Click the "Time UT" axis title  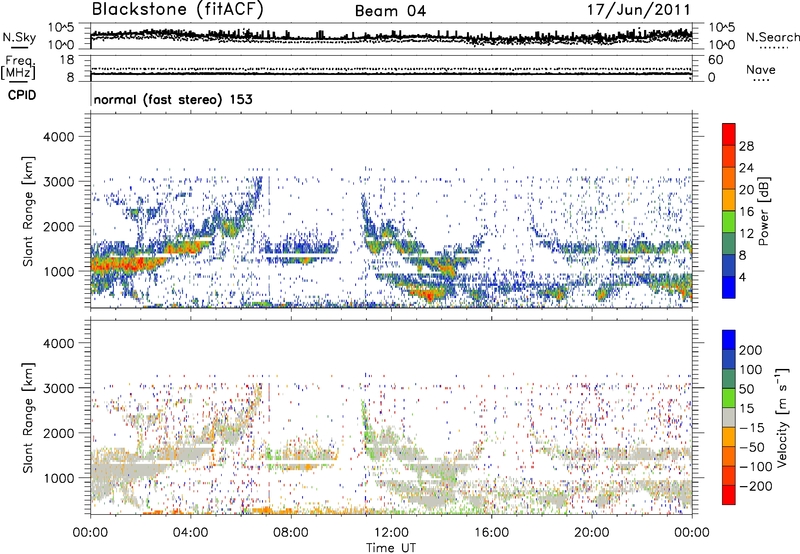(x=391, y=548)
